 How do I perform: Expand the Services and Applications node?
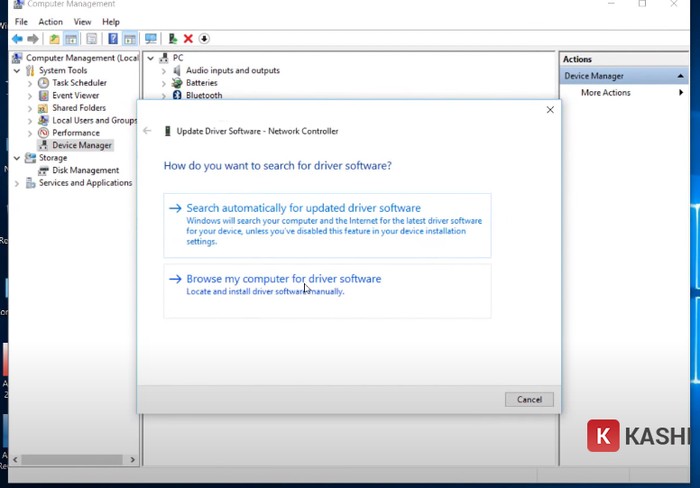point(16,183)
